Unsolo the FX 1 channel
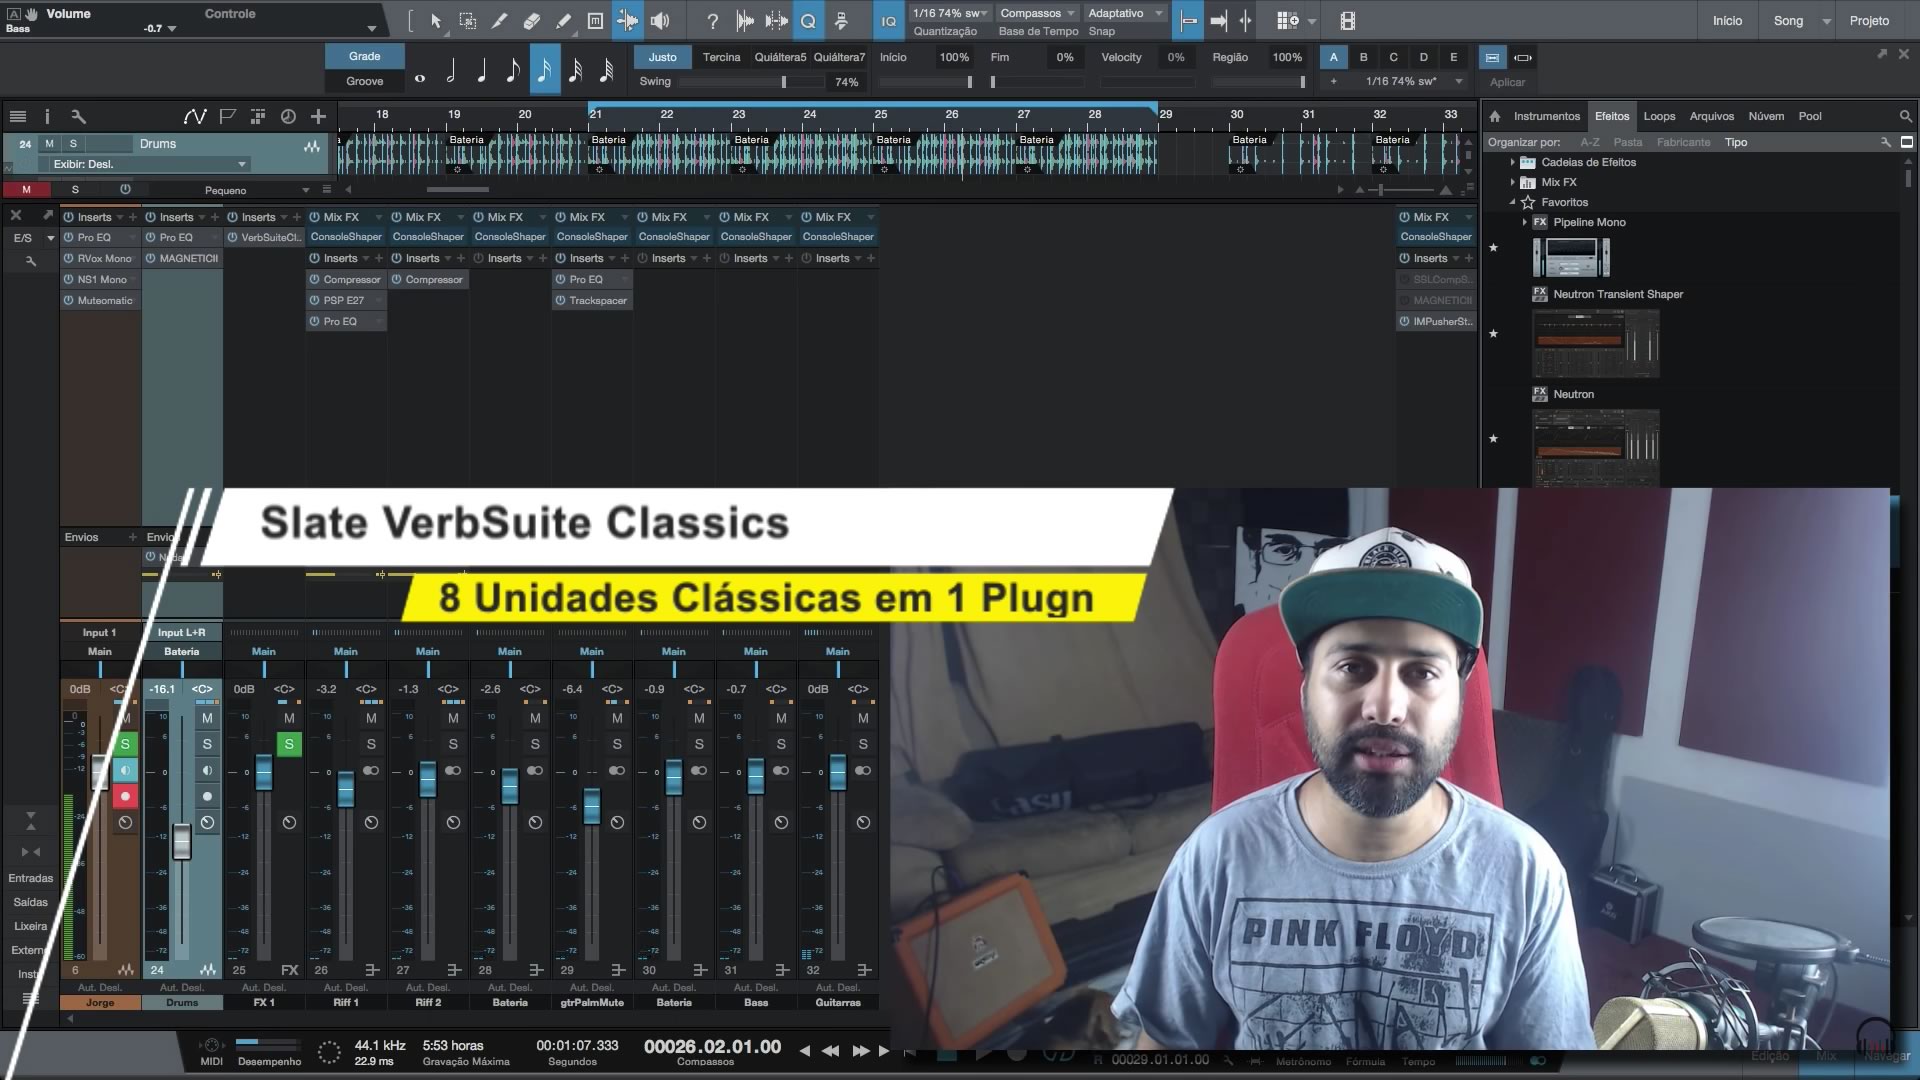 point(289,744)
